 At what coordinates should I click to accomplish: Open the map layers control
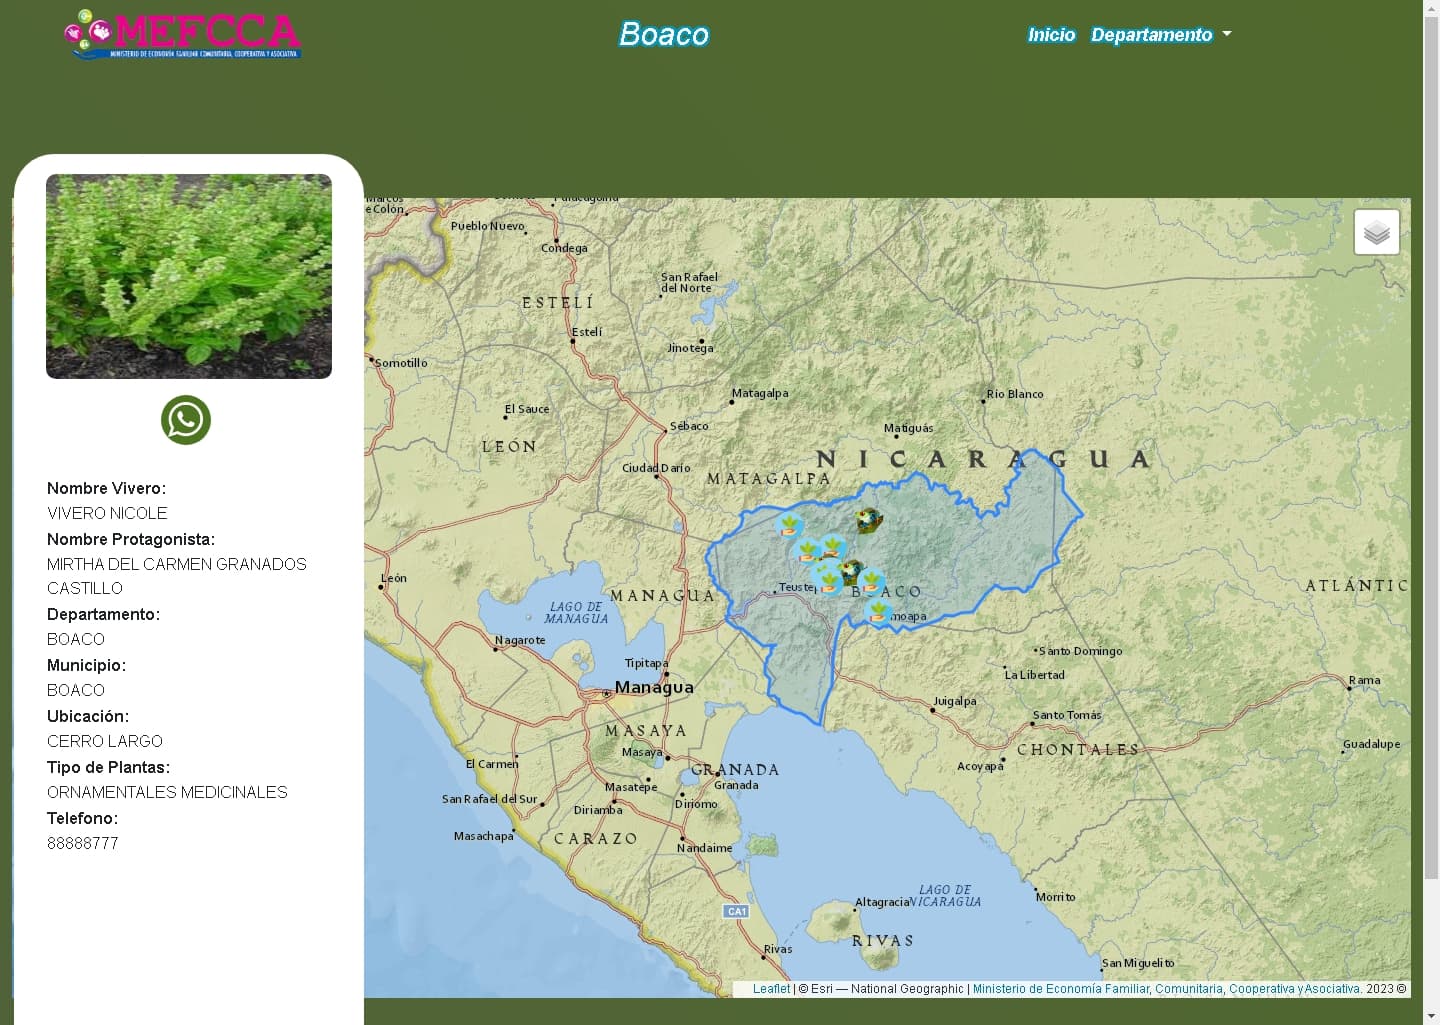coord(1376,232)
